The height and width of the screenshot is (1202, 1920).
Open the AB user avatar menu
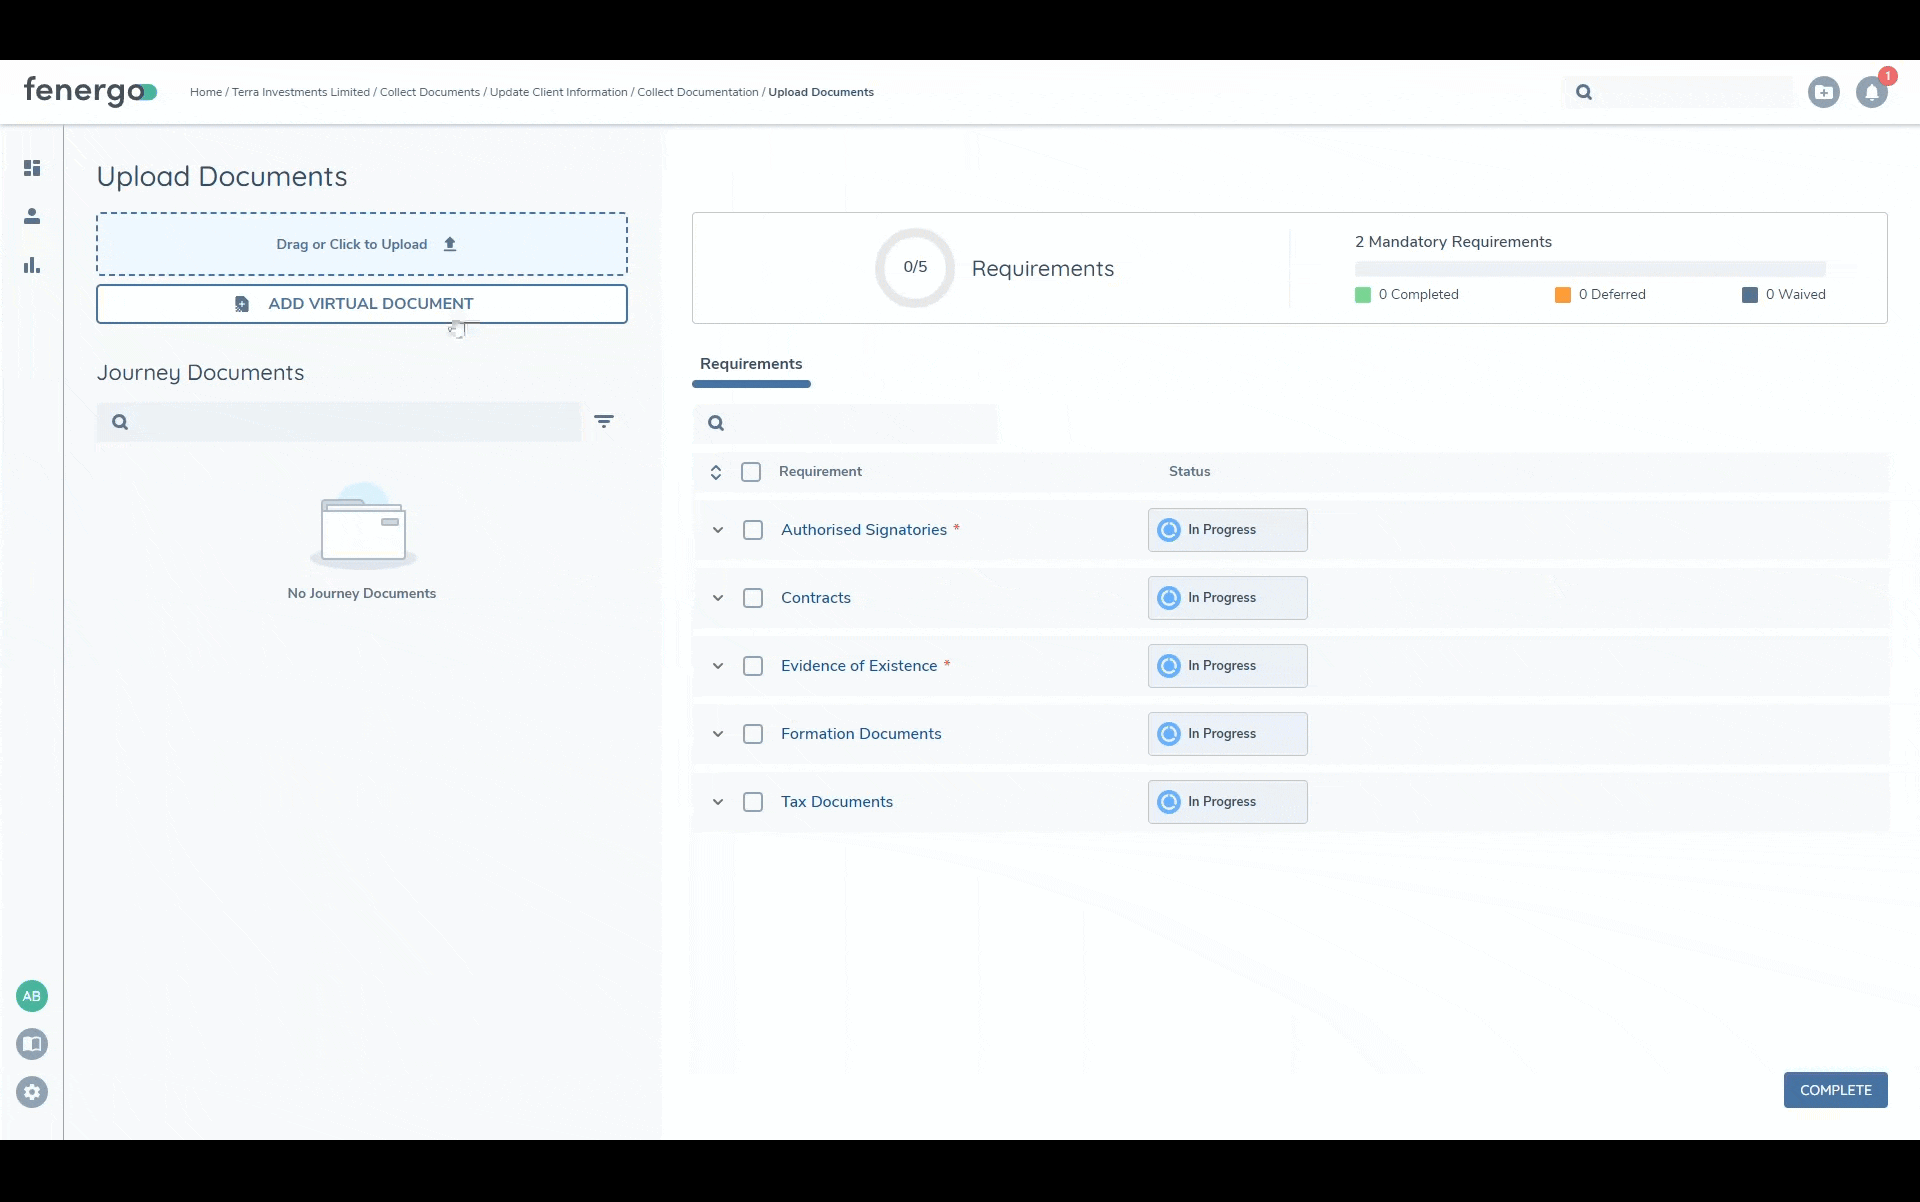point(32,996)
